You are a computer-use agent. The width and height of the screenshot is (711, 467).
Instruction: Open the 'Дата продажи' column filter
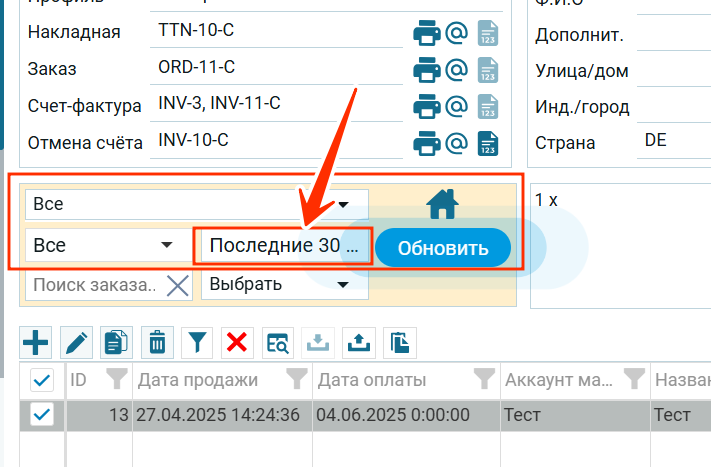pyautogui.click(x=296, y=379)
